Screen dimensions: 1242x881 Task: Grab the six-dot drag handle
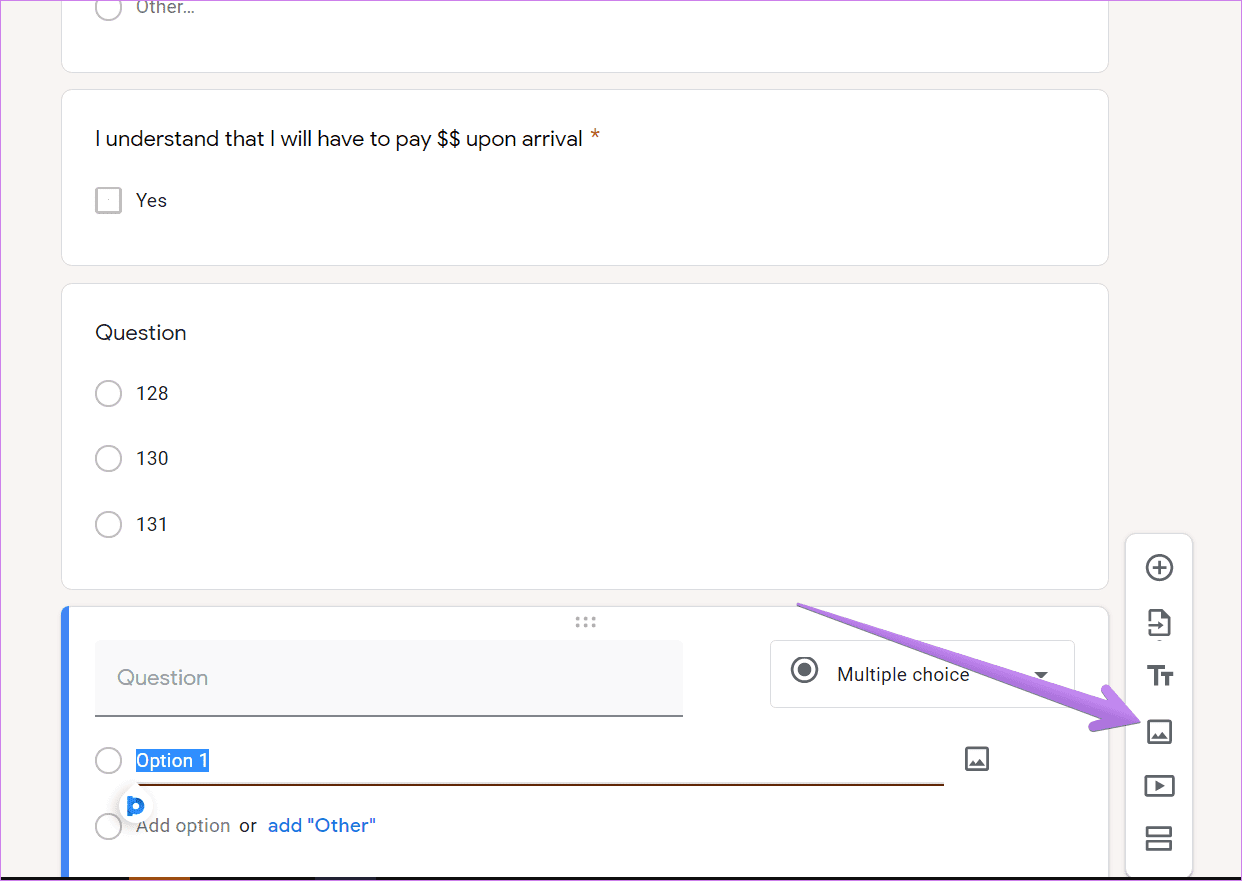[586, 622]
